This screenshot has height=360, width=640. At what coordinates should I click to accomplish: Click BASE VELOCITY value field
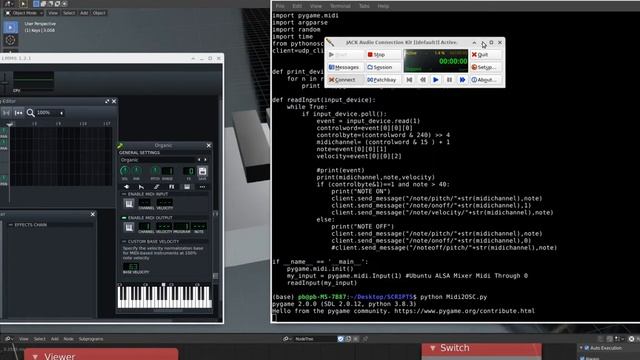[x=131, y=266]
